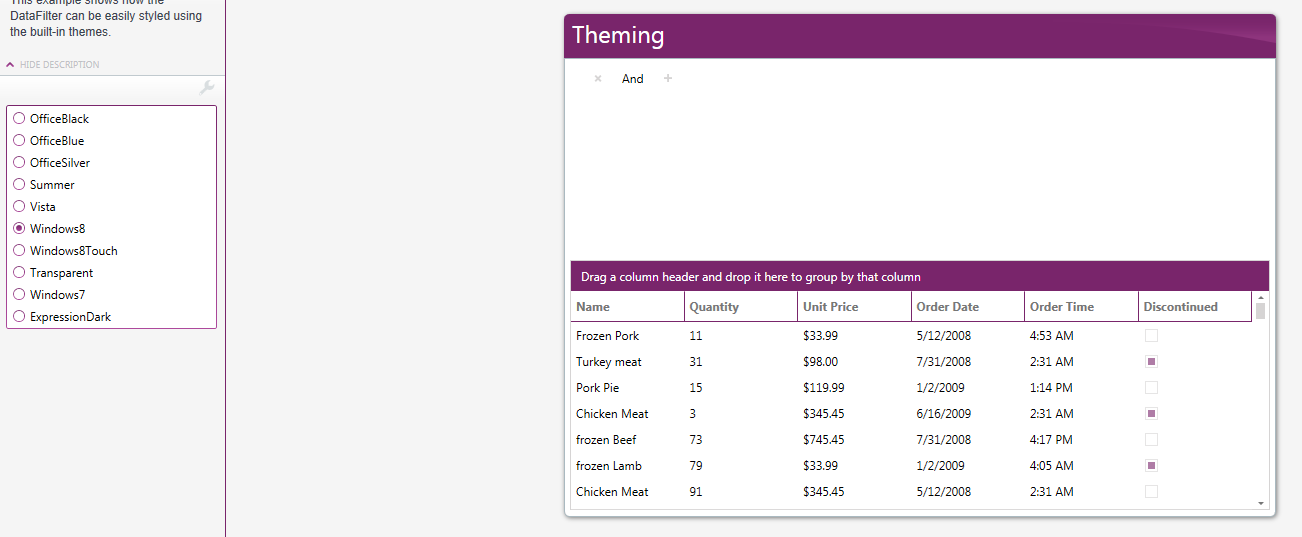Image resolution: width=1302 pixels, height=537 pixels.
Task: Toggle the And logical operator
Action: click(x=633, y=79)
